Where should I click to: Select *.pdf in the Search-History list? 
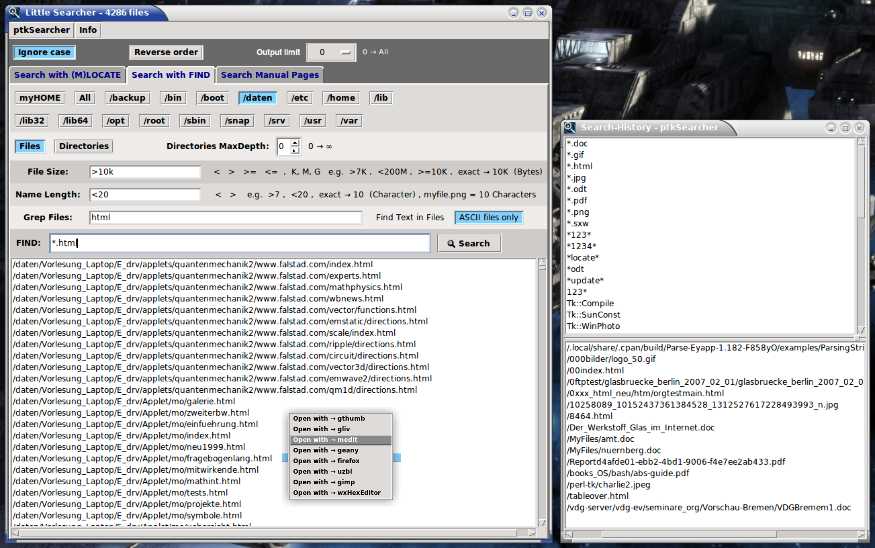click(x=577, y=200)
